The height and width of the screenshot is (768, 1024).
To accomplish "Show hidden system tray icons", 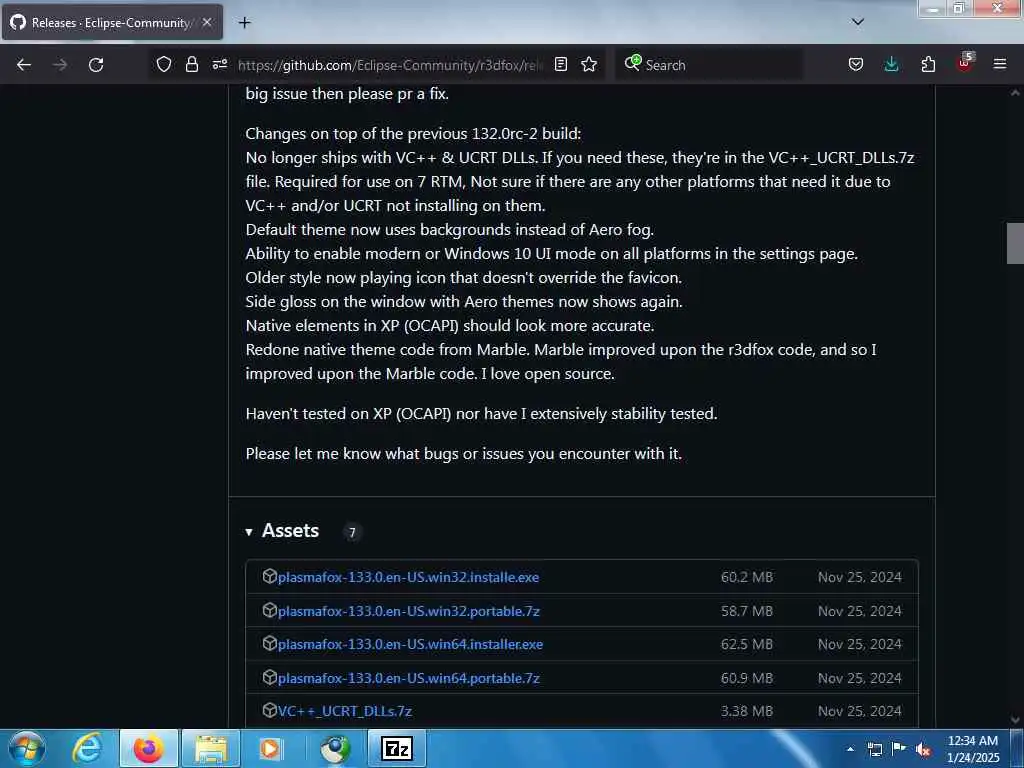I will (x=850, y=749).
